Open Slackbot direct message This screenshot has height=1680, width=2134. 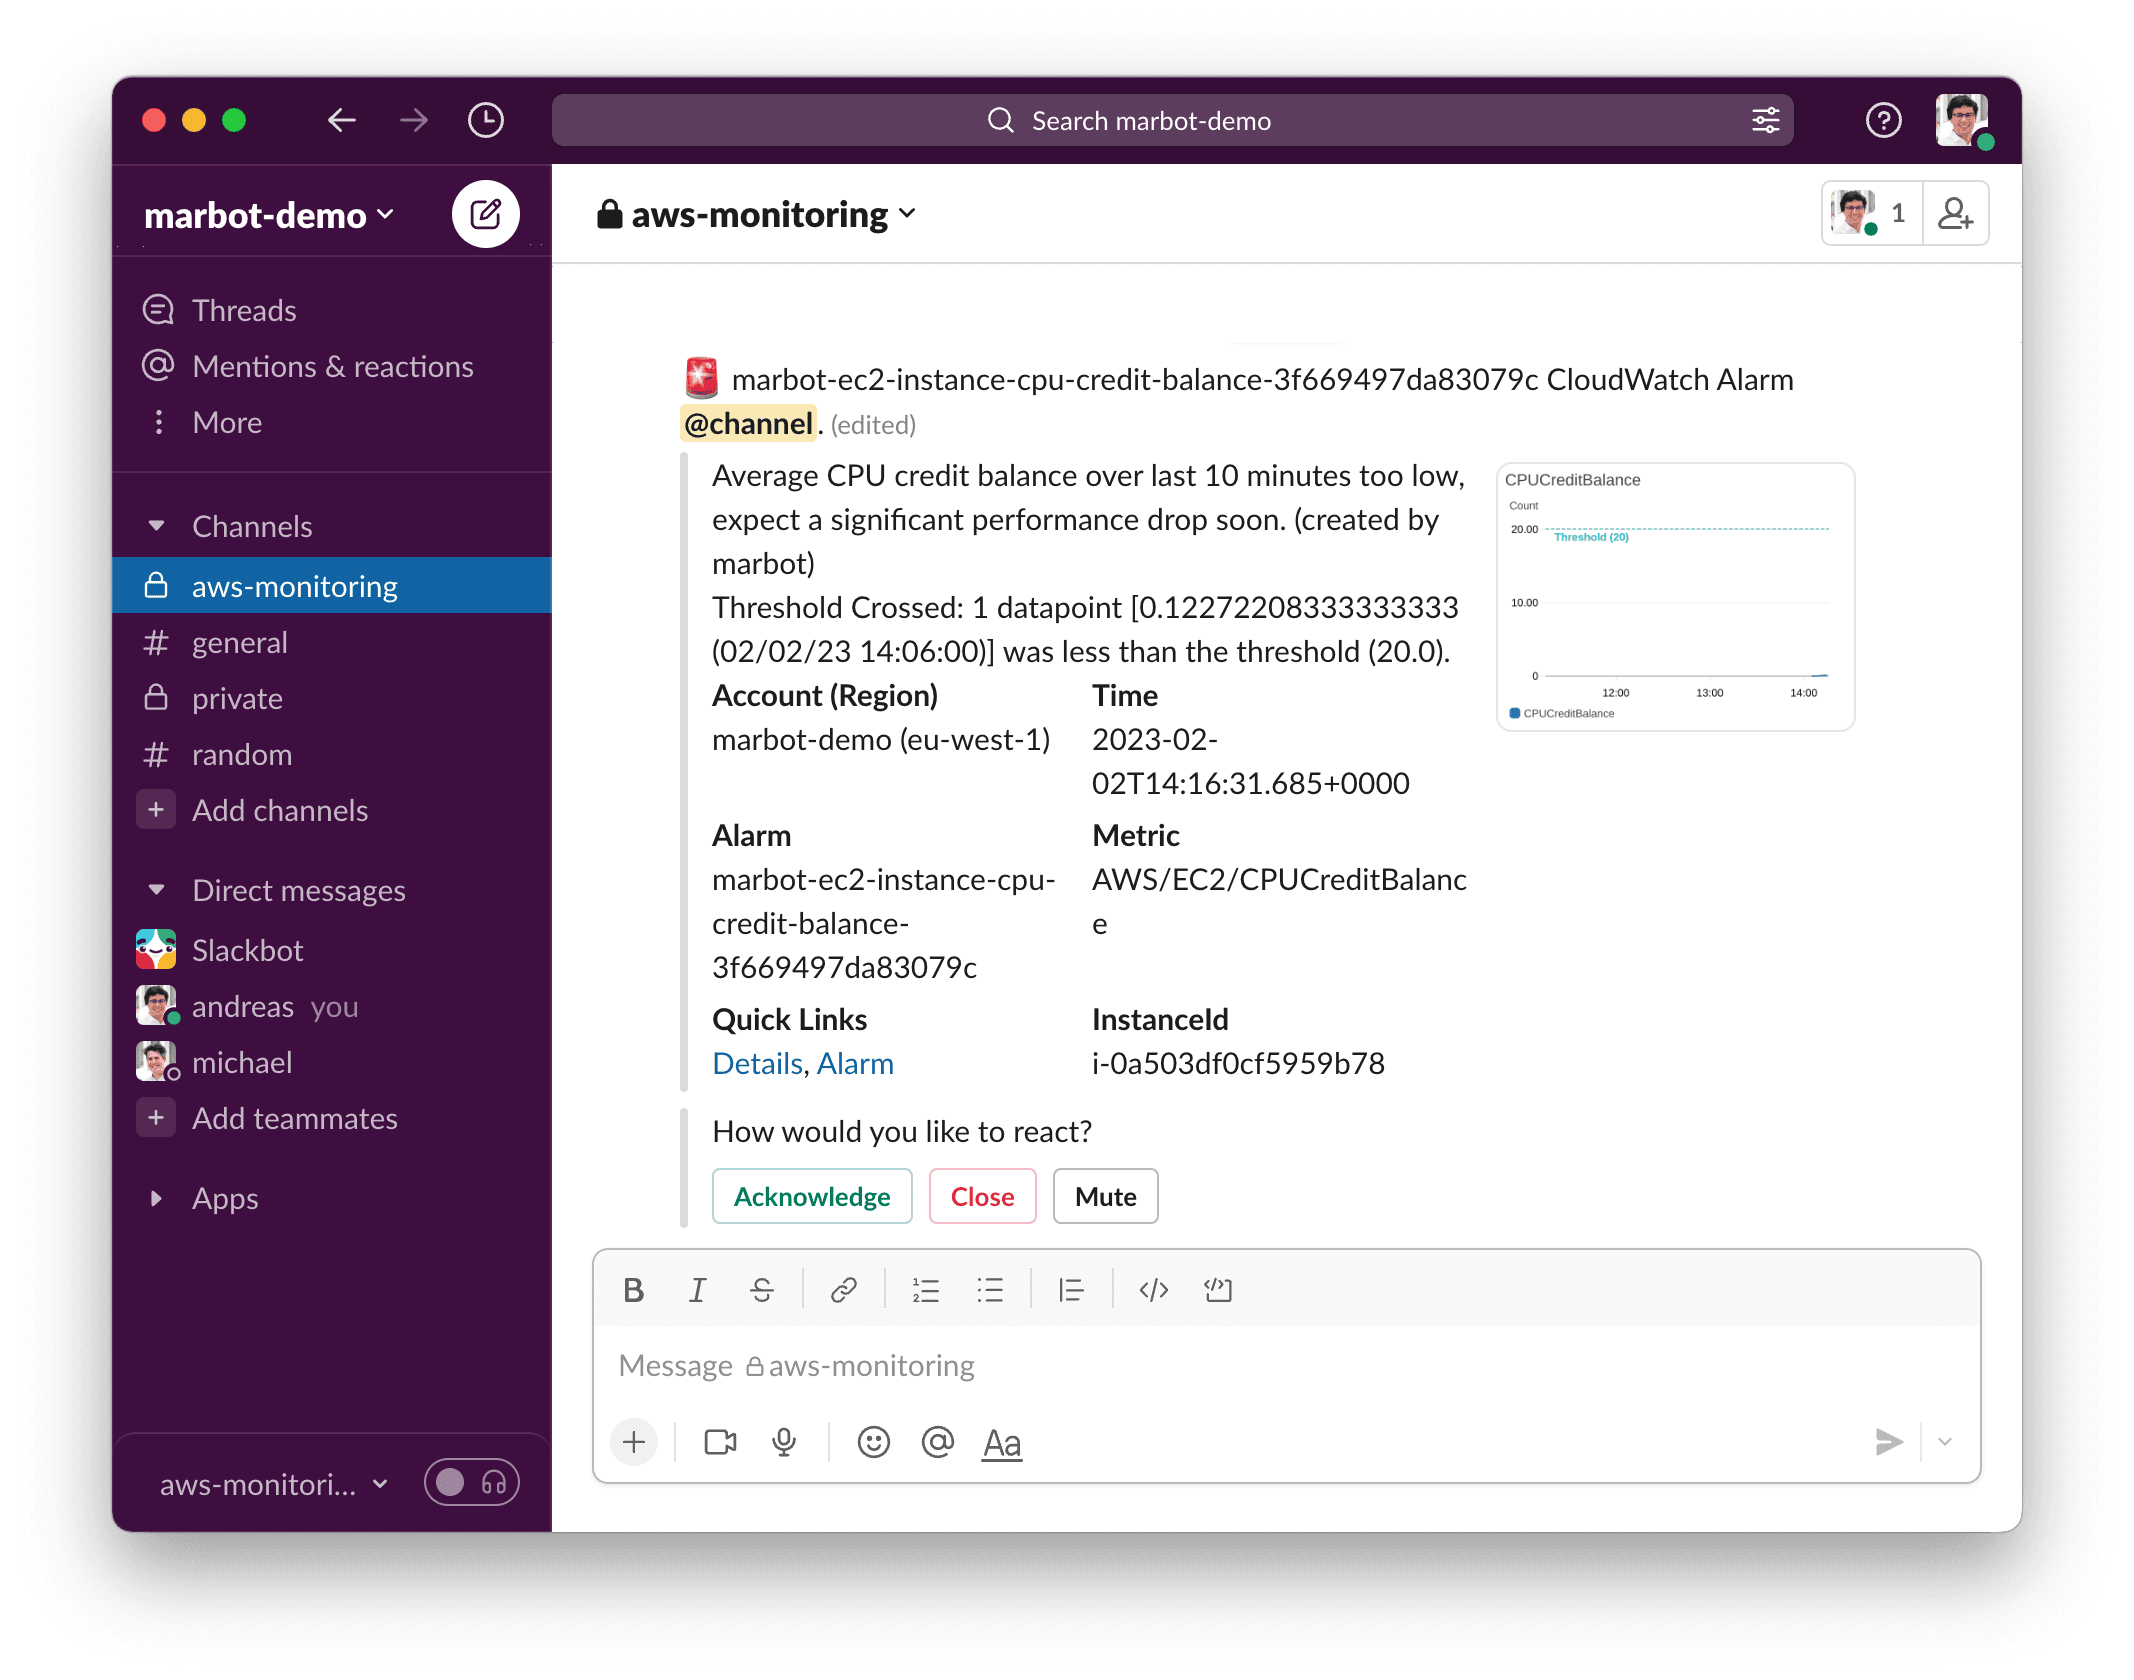(x=332, y=950)
